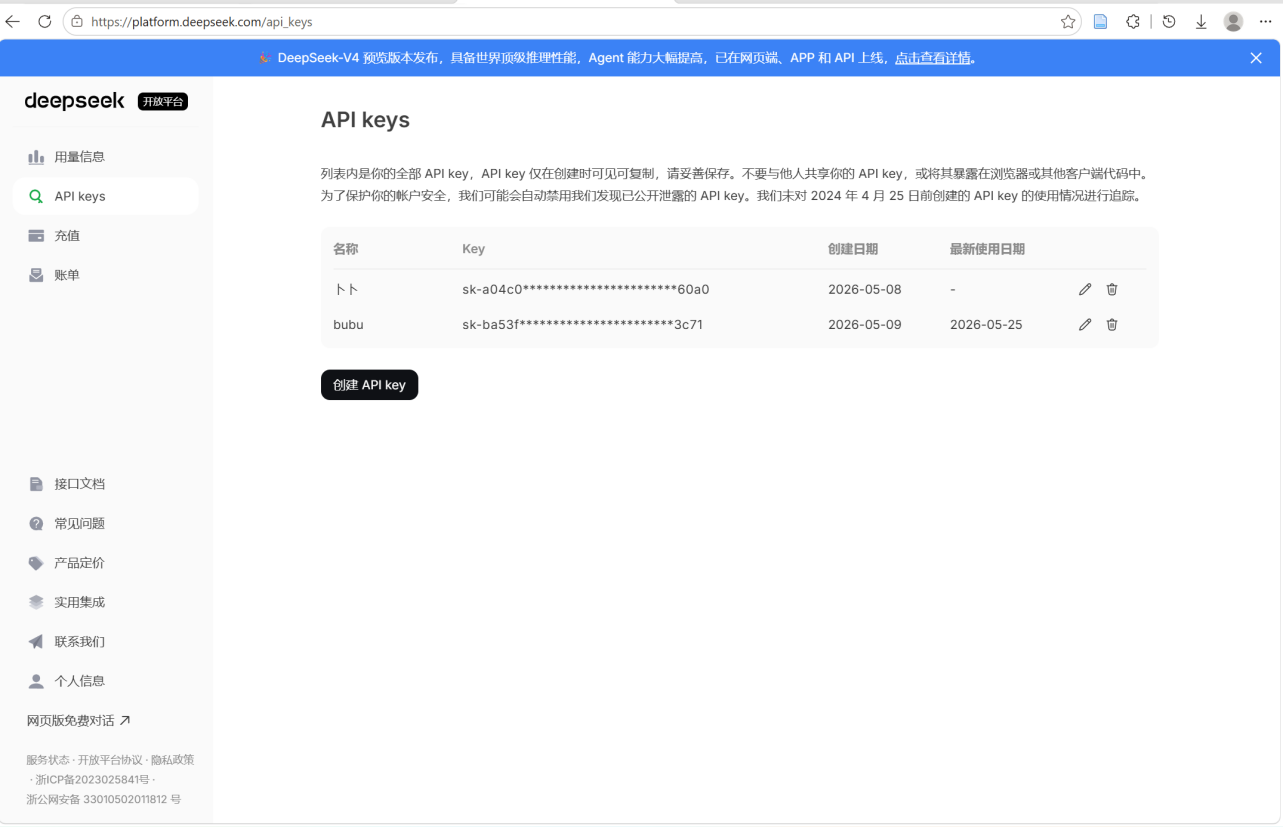
Task: Click the key name トト
Action: click(x=346, y=289)
